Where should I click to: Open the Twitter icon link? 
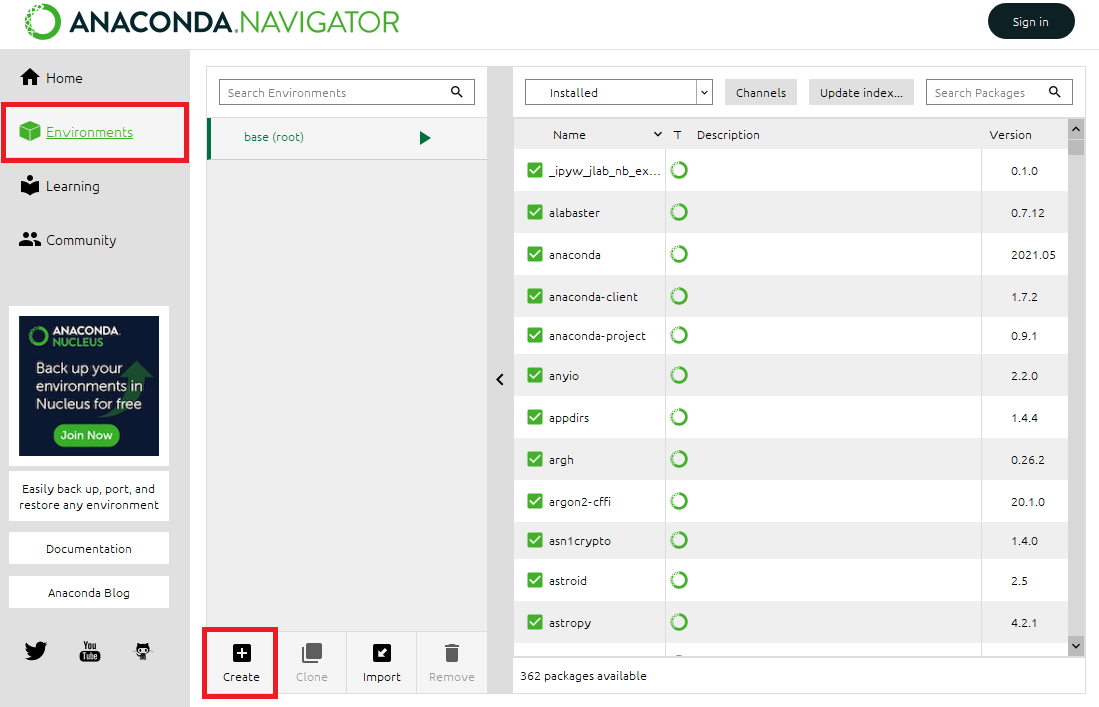pos(36,651)
